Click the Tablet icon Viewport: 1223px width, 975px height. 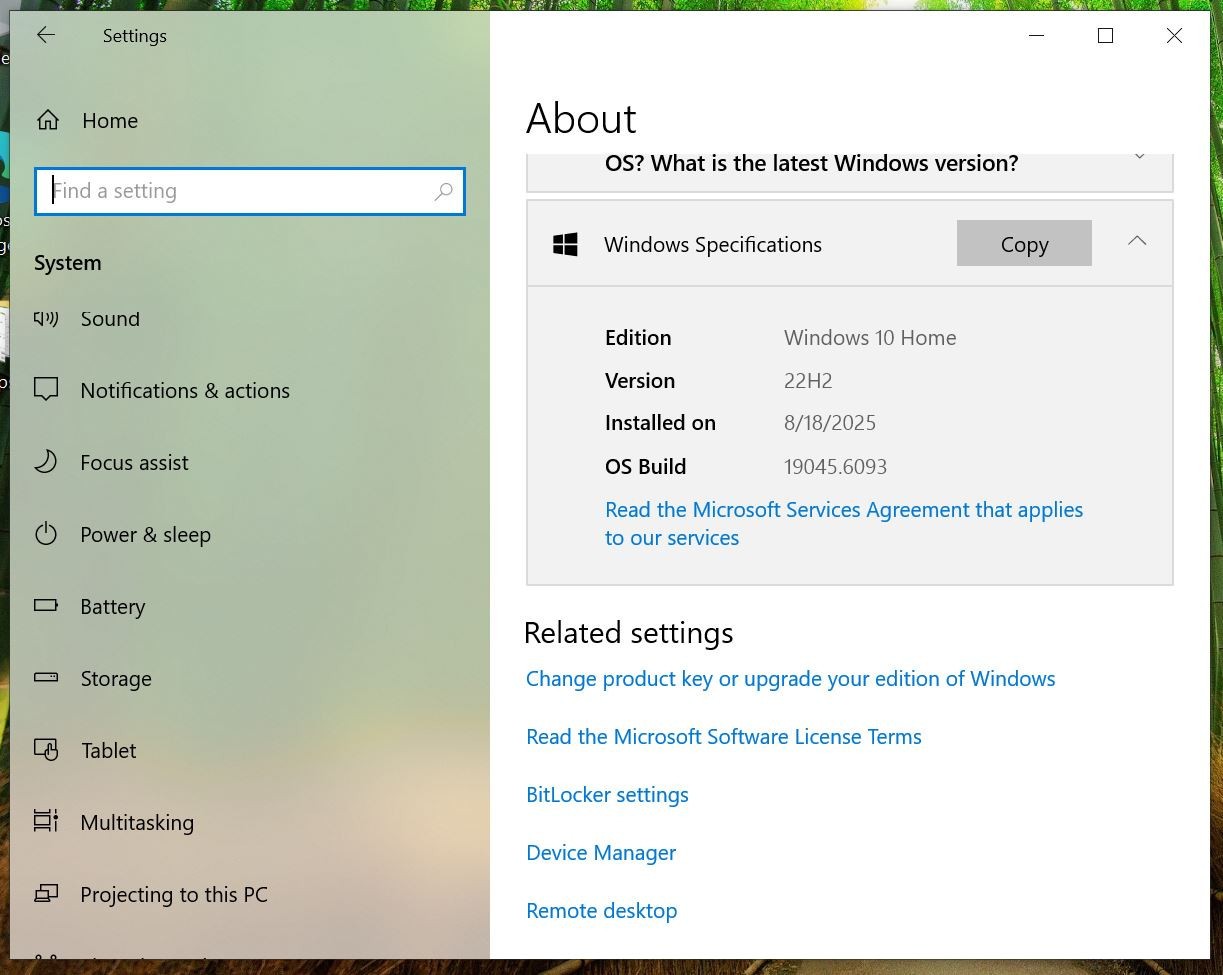tap(46, 749)
